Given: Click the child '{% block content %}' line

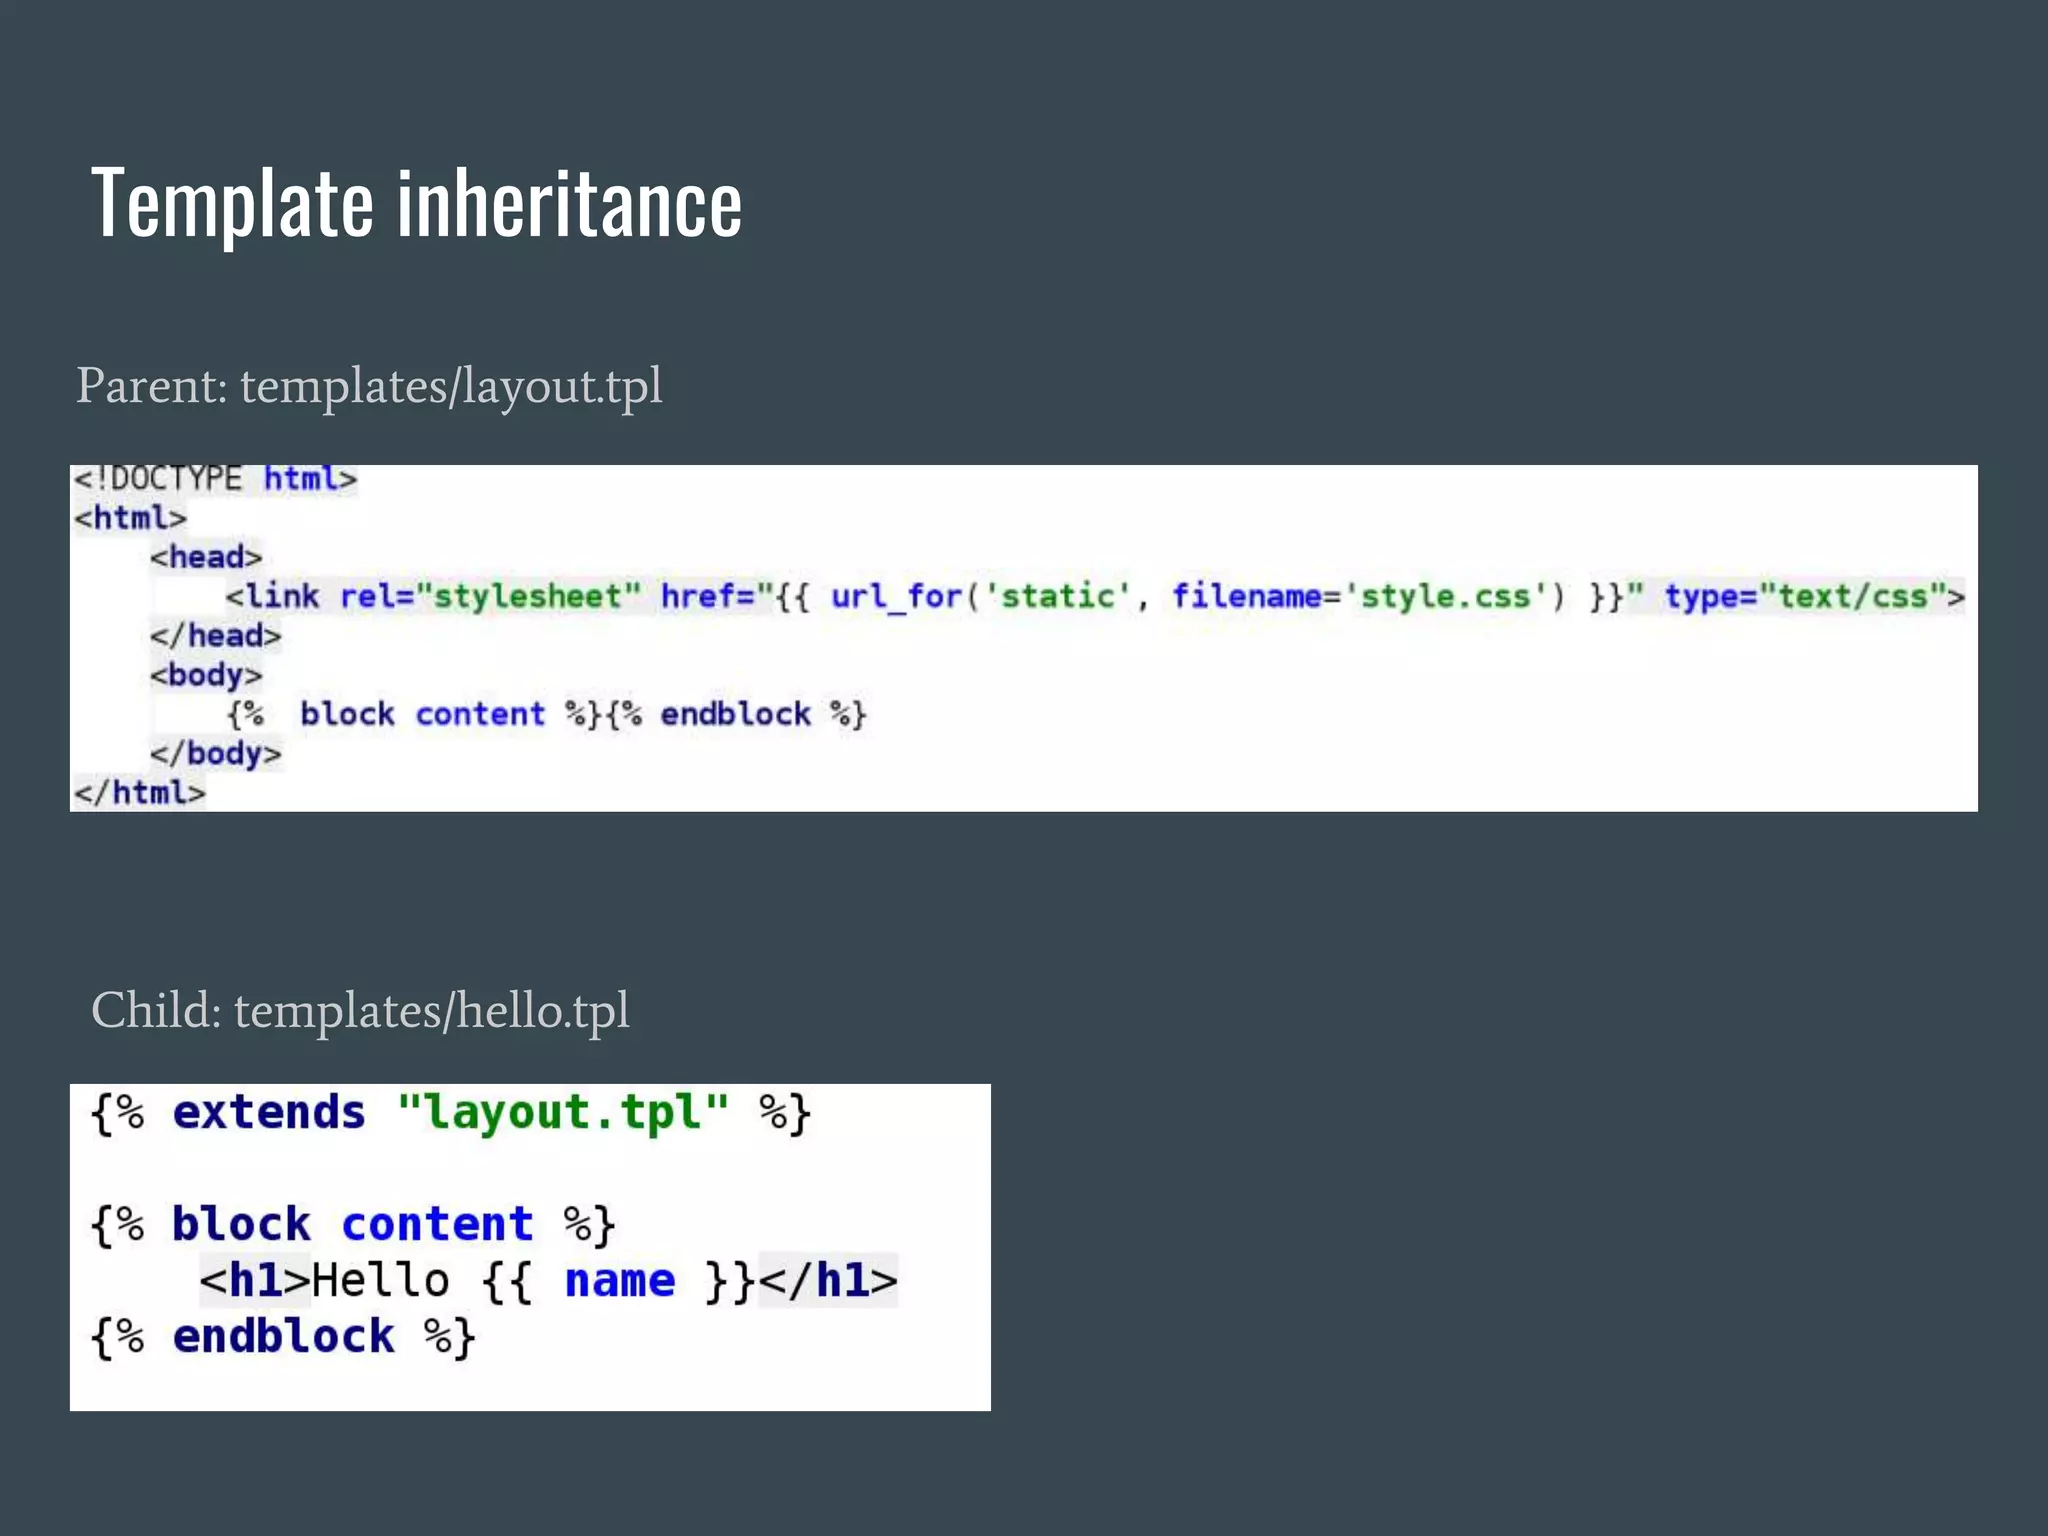Looking at the screenshot, I should tap(353, 1225).
